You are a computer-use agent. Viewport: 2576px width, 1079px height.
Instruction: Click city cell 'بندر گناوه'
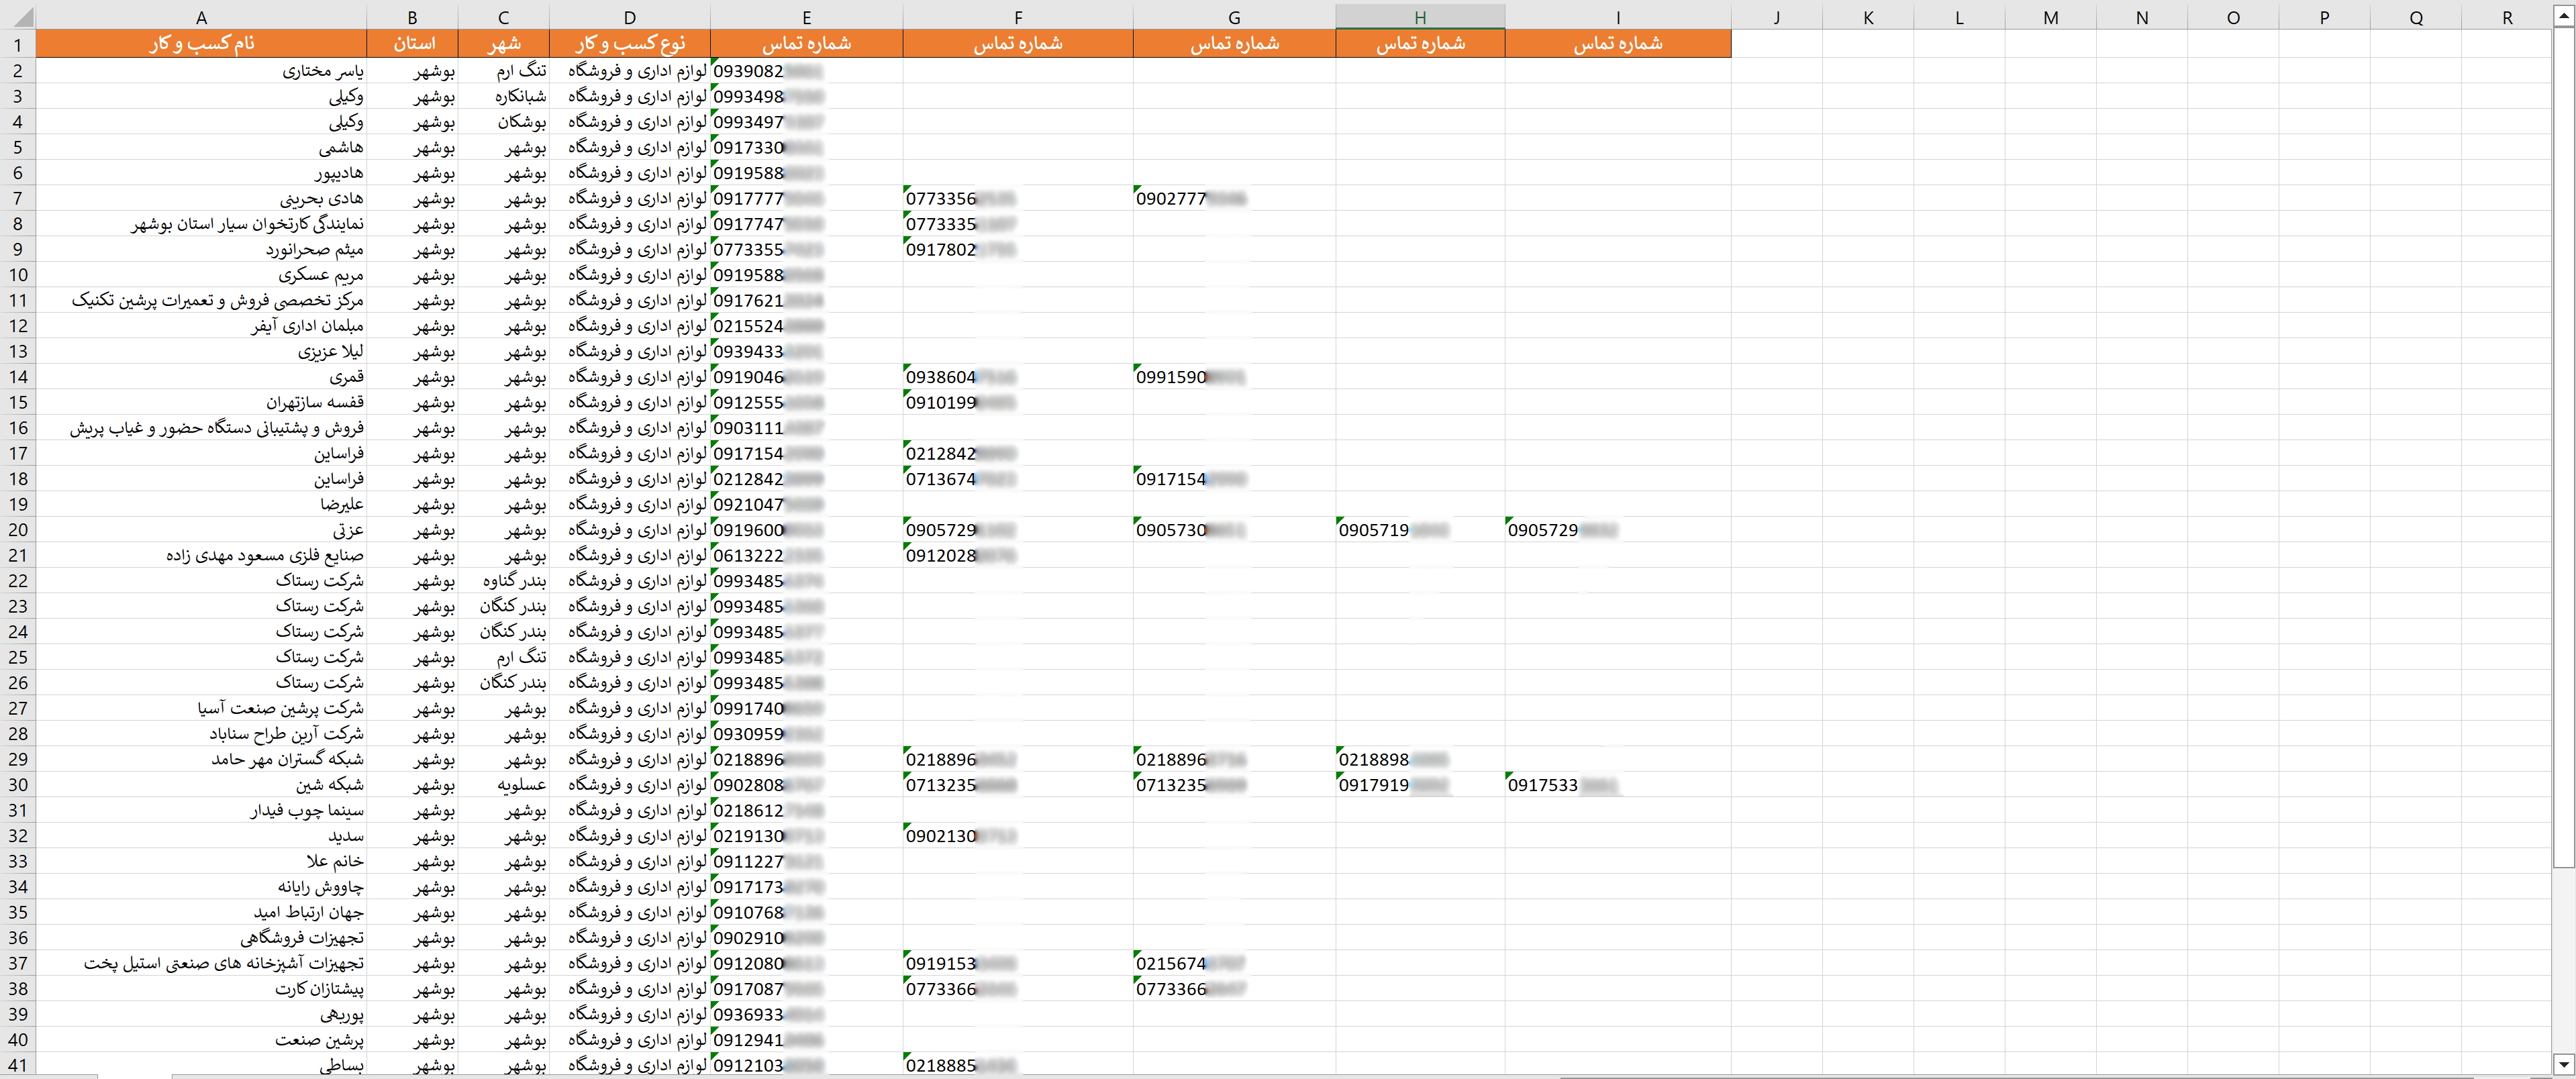[x=503, y=581]
